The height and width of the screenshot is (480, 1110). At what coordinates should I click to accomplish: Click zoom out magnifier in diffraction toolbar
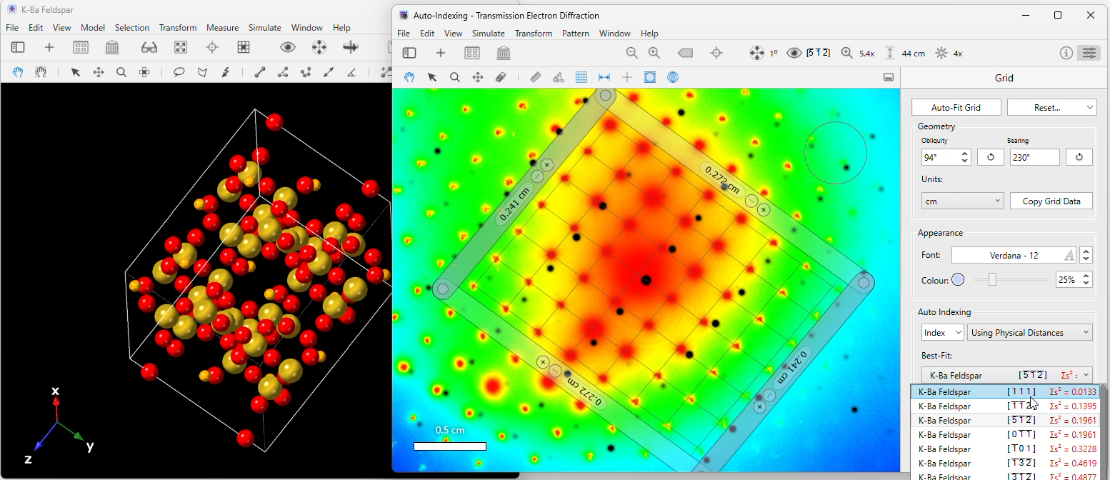click(631, 53)
